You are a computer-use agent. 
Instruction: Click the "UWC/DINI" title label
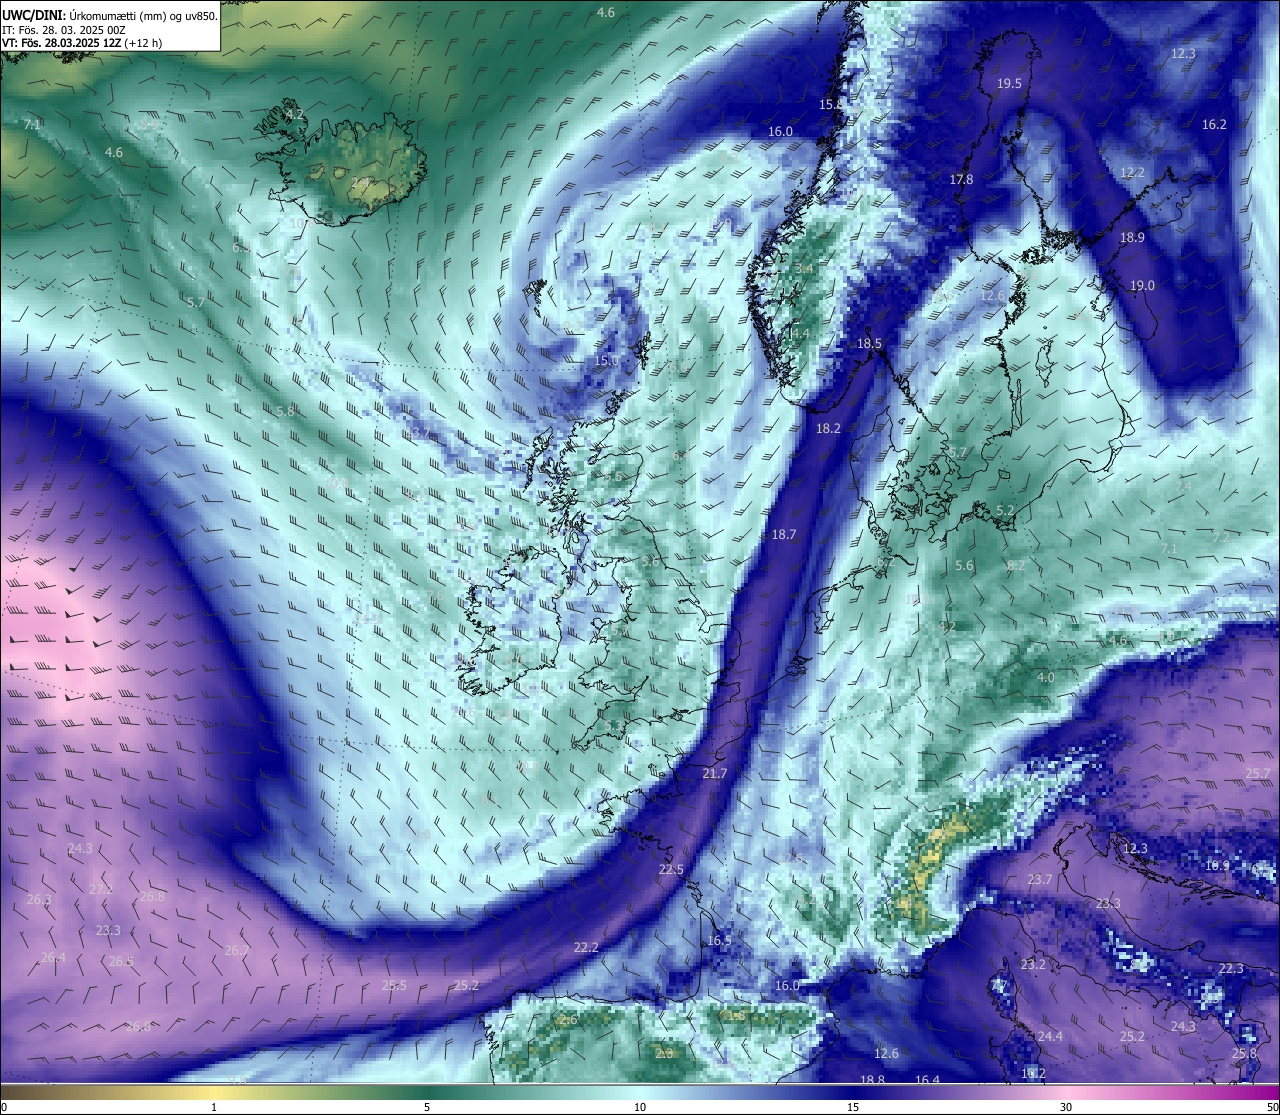[x=32, y=16]
